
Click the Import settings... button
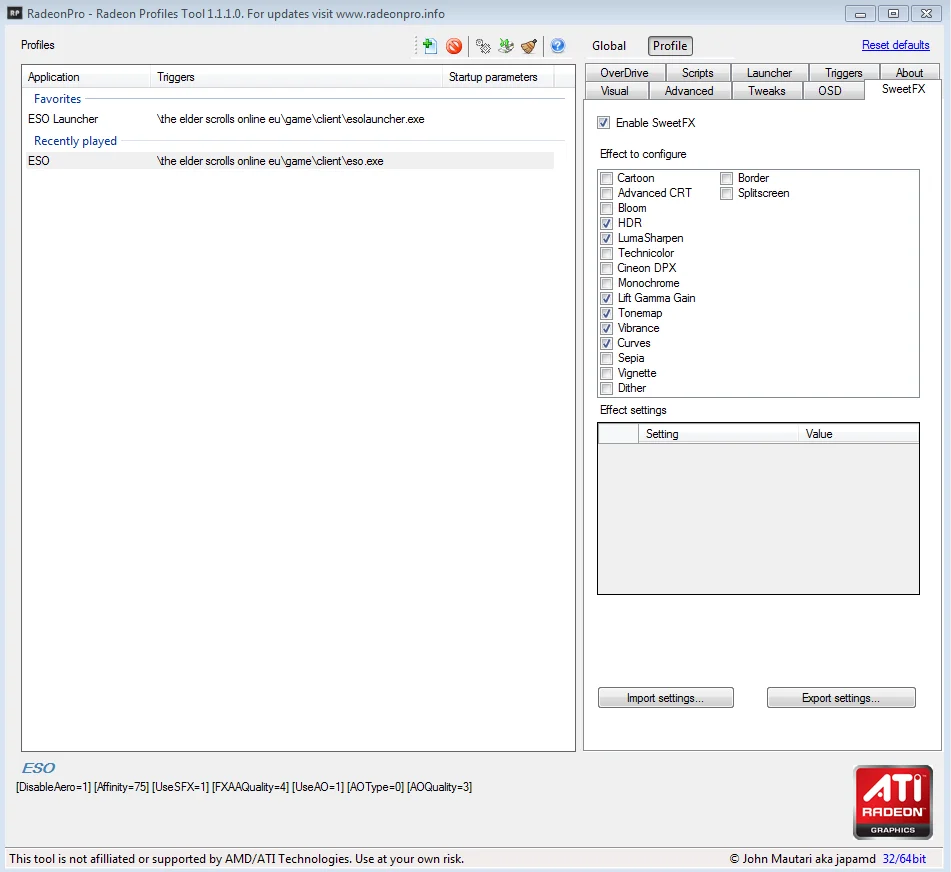pos(665,698)
